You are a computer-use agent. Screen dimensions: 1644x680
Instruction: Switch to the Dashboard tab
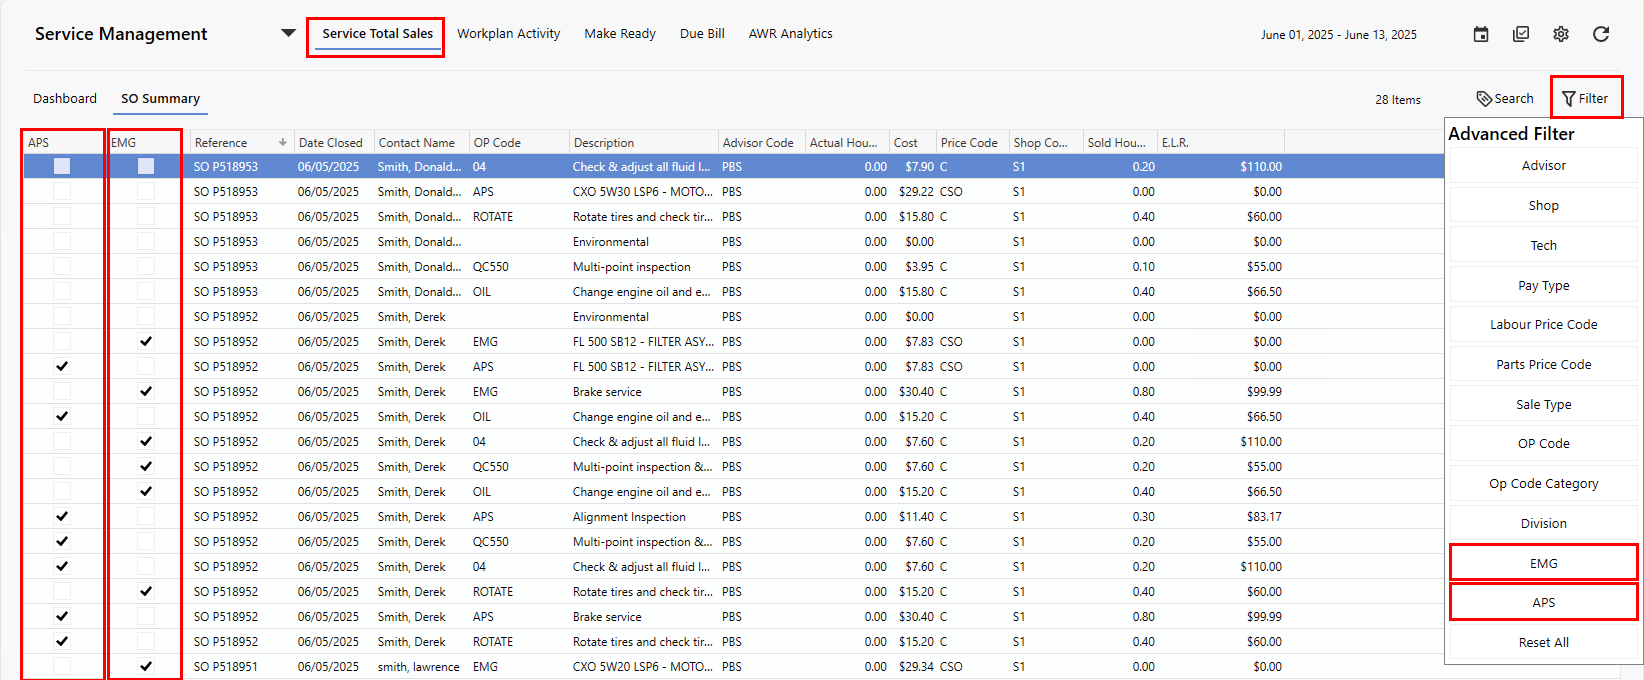pos(65,99)
